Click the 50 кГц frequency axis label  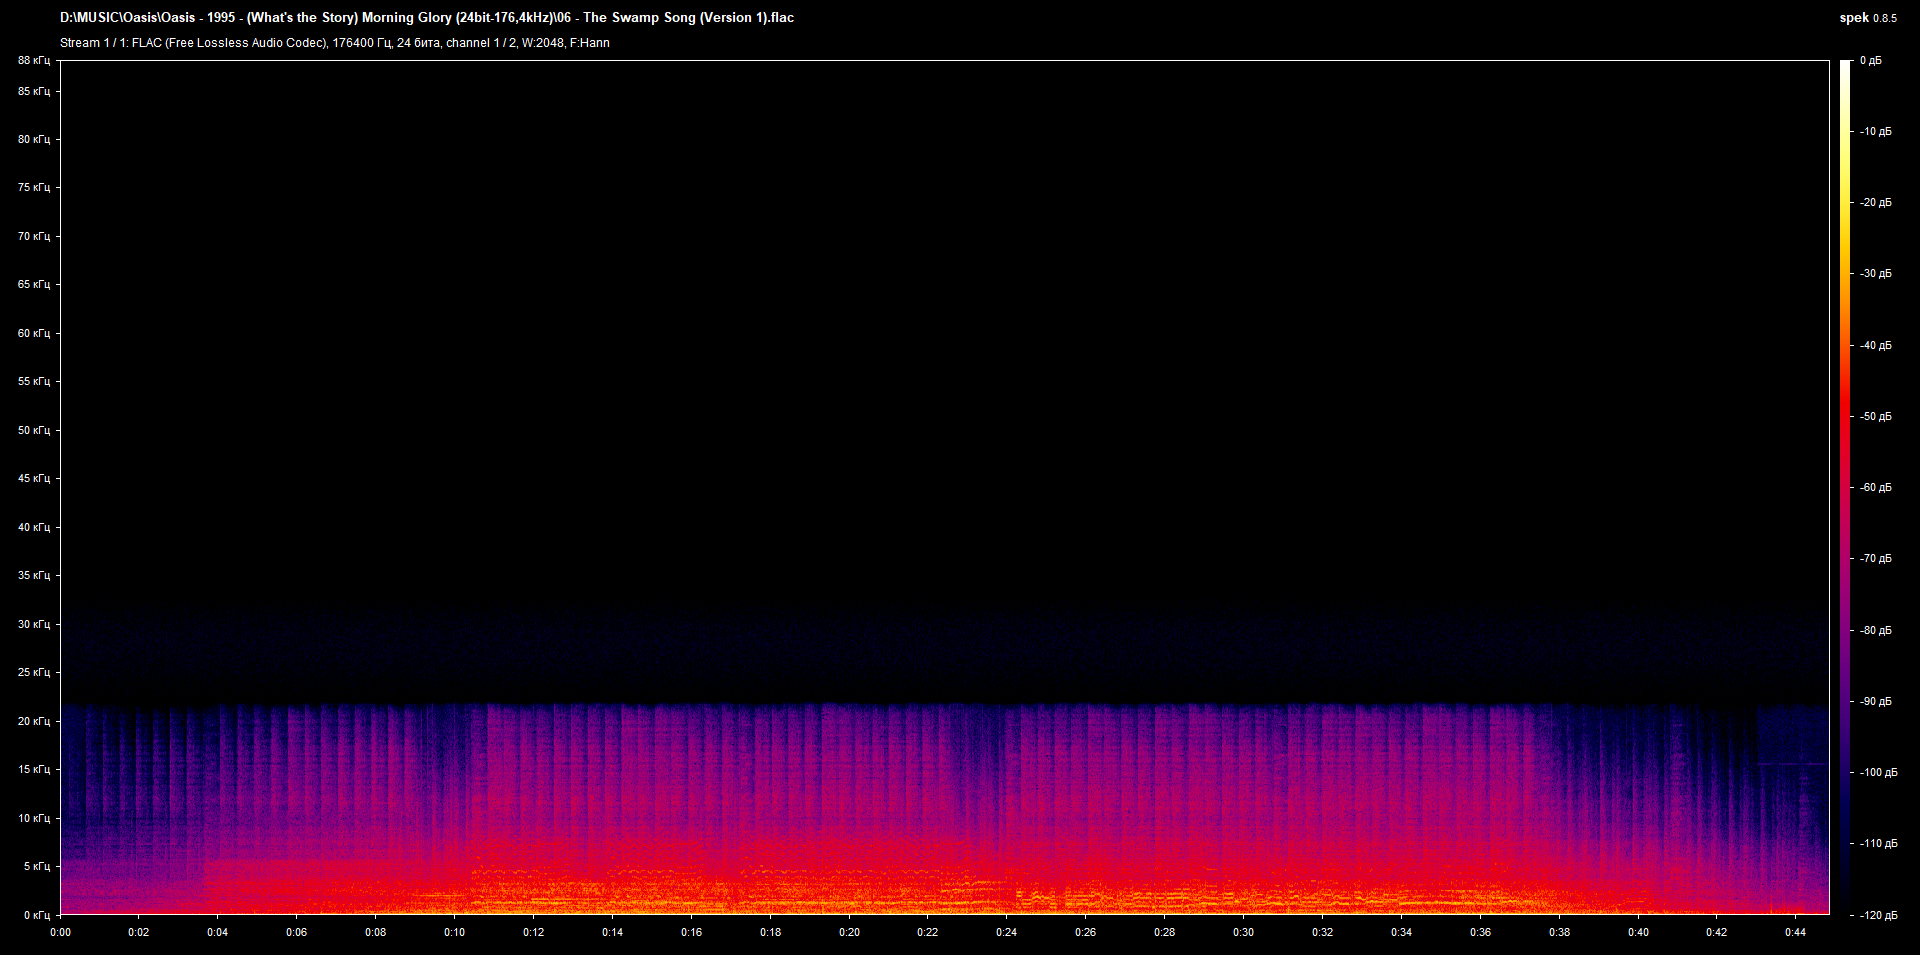[34, 431]
